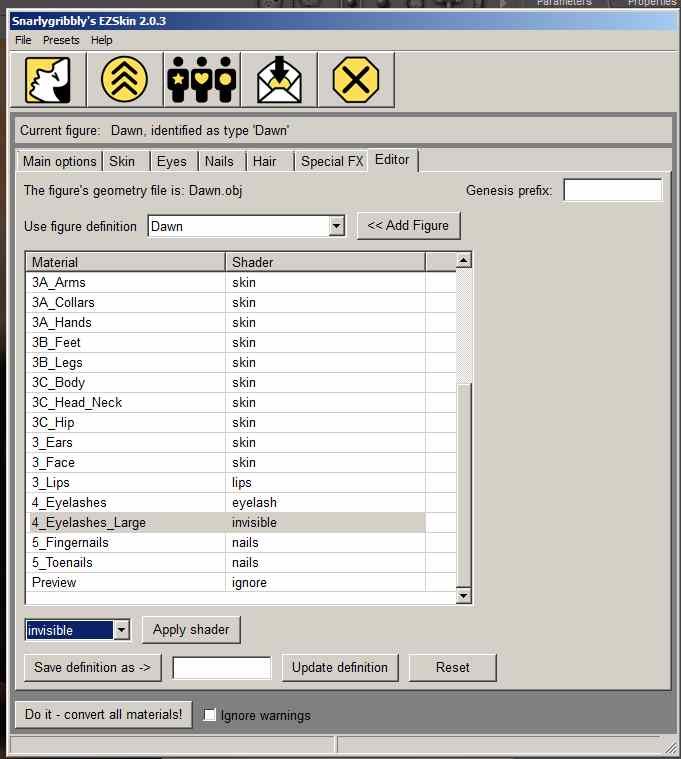The width and height of the screenshot is (681, 759).
Task: Click the yellow octagon X close icon
Action: click(356, 80)
